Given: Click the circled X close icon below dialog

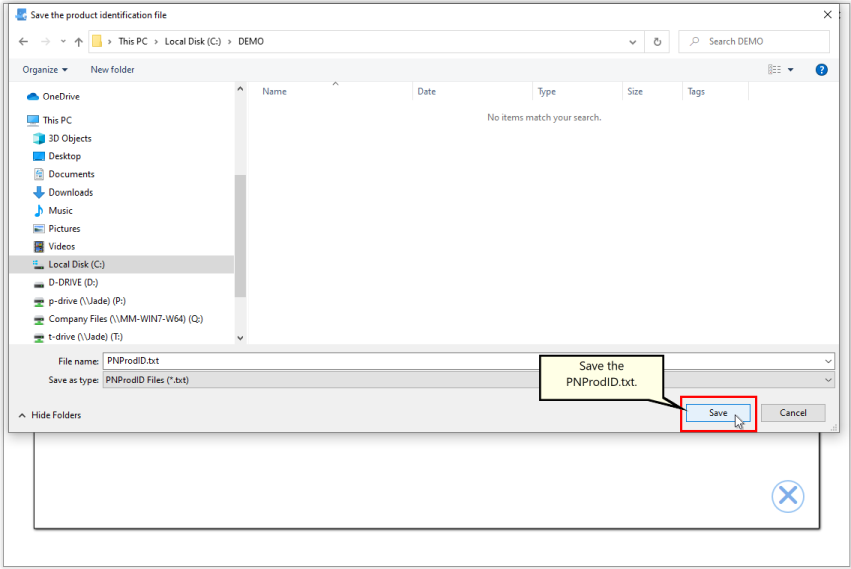Looking at the screenshot, I should pyautogui.click(x=788, y=496).
